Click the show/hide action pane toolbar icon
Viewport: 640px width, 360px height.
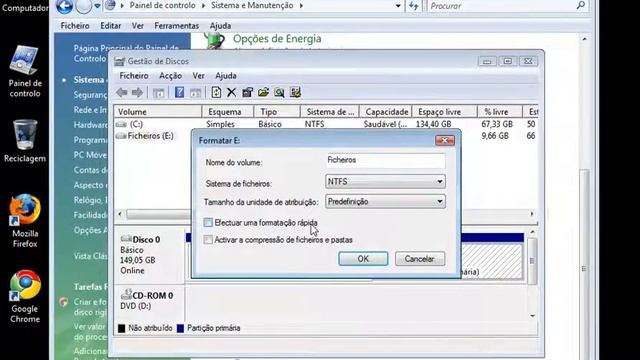coord(196,93)
